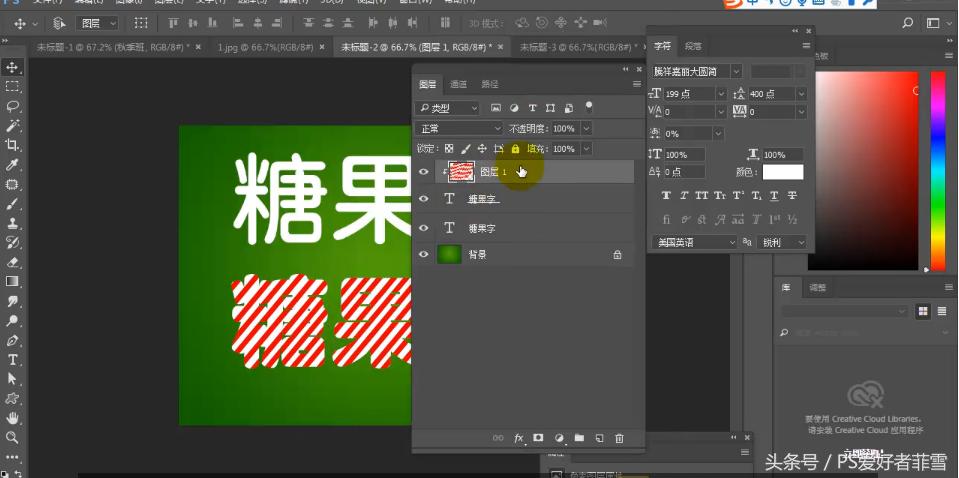The image size is (959, 478).
Task: Switch to document tab 未标题-1
Action: [x=113, y=46]
